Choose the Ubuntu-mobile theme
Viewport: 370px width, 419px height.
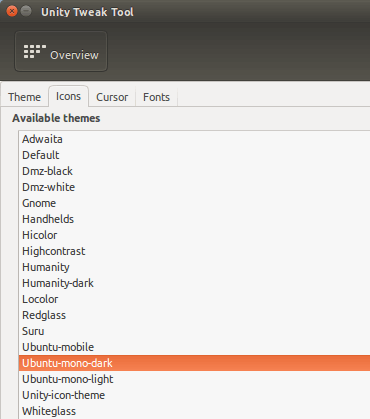click(194, 347)
